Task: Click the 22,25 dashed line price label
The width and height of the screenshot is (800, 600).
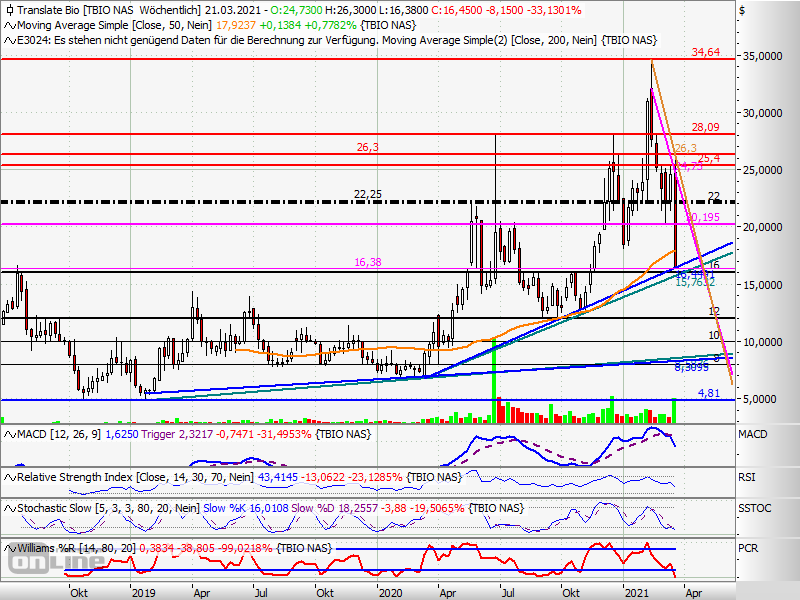Action: coord(368,194)
